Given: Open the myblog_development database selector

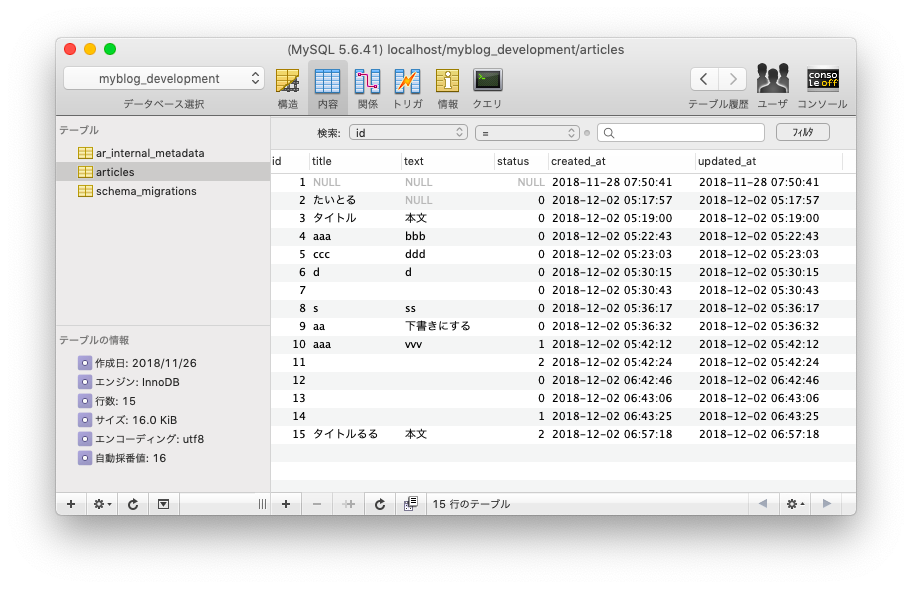Looking at the screenshot, I should click(x=163, y=78).
